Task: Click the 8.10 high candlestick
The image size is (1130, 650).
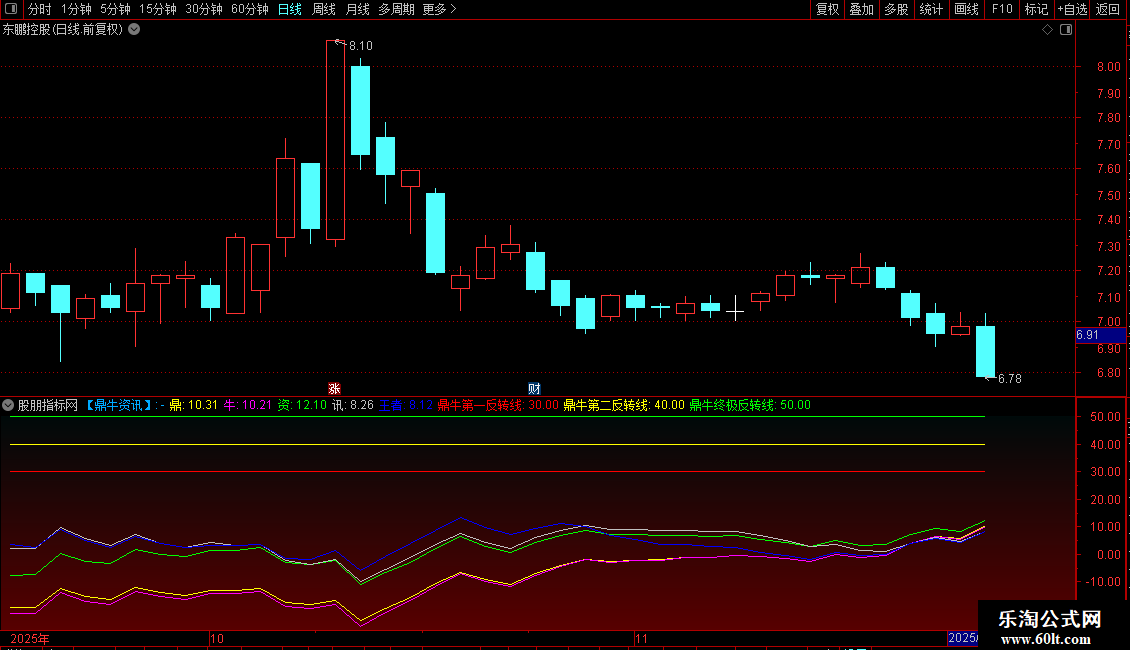Action: 335,140
